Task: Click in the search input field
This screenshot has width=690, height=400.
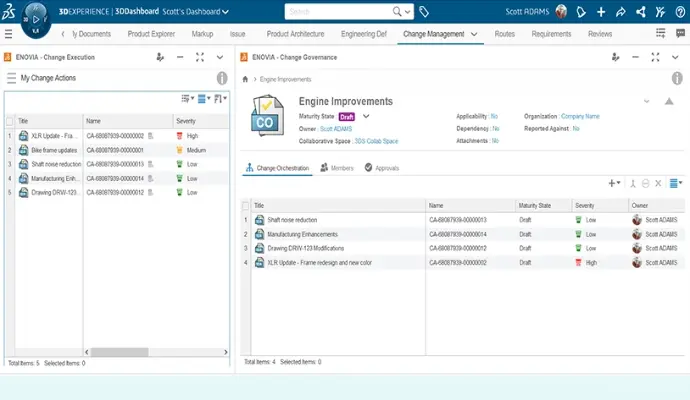Action: 338,12
